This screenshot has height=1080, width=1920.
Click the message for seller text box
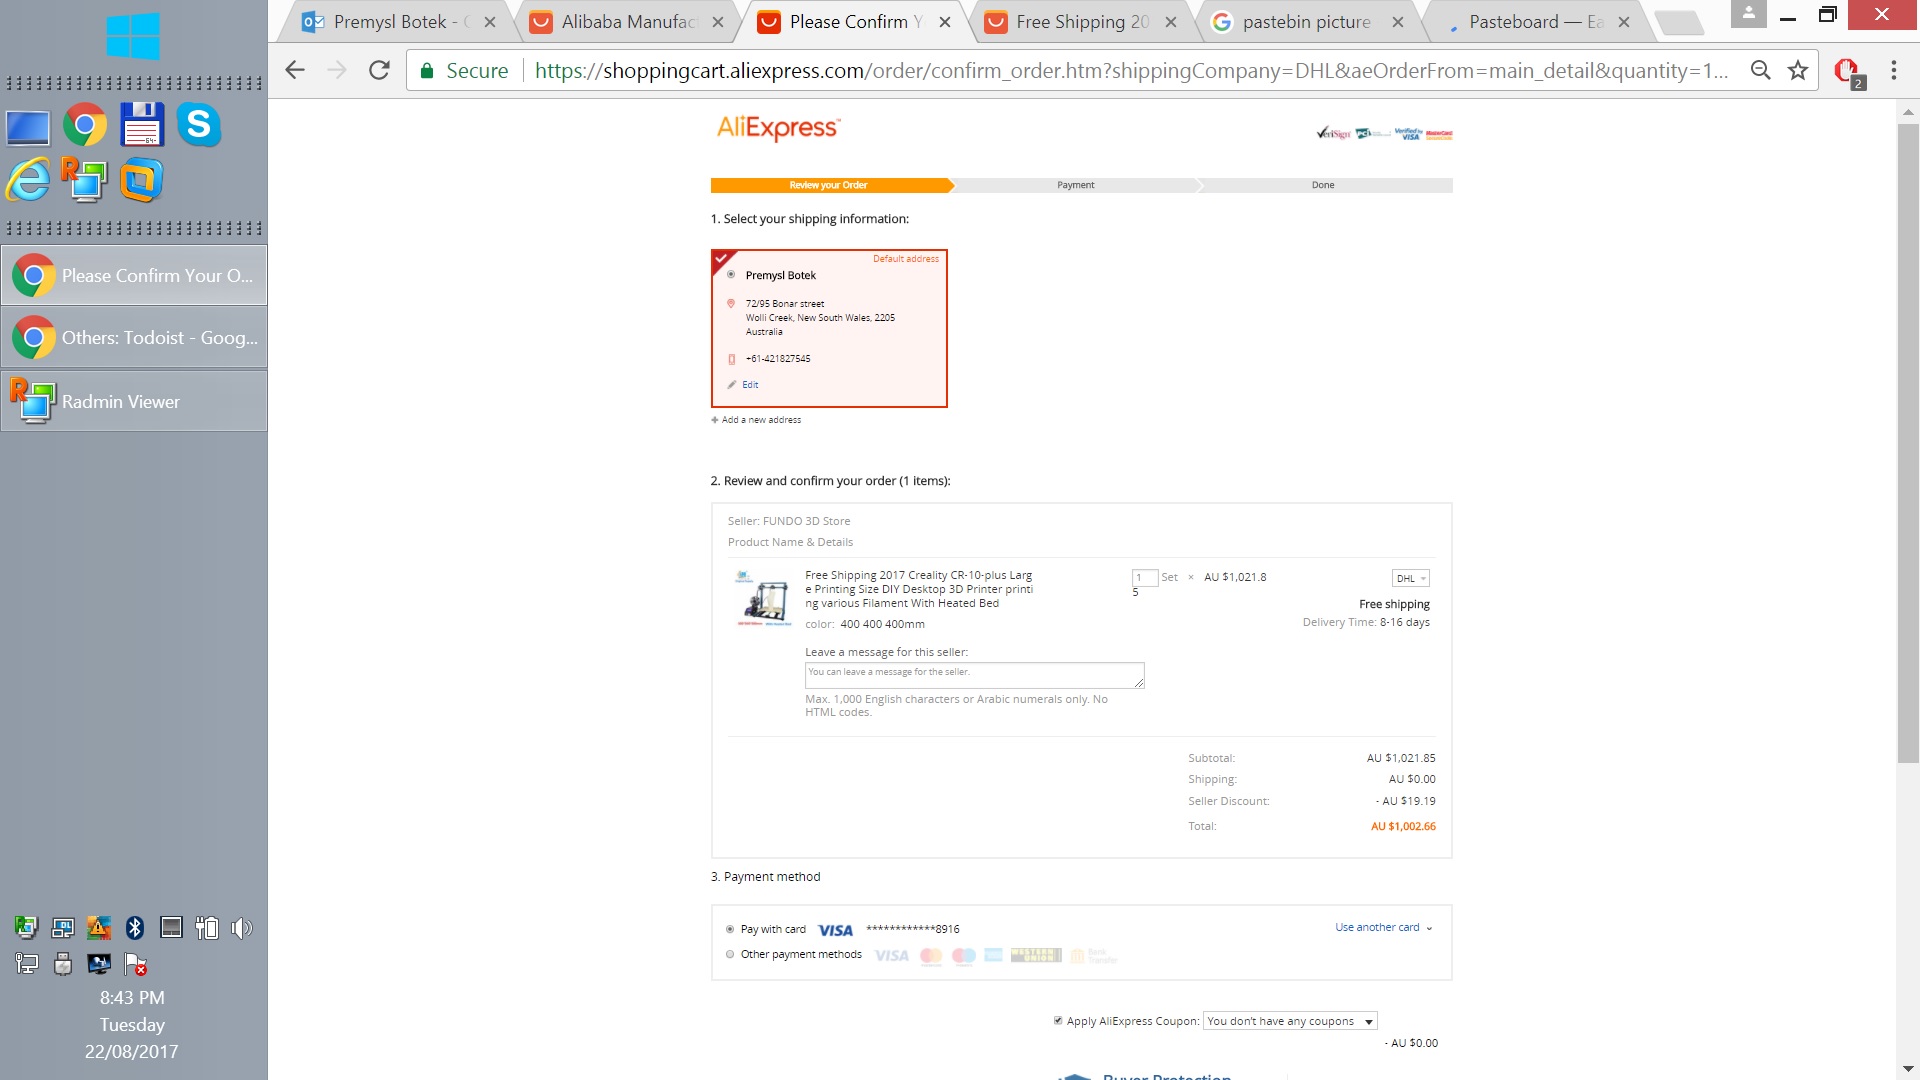[974, 675]
